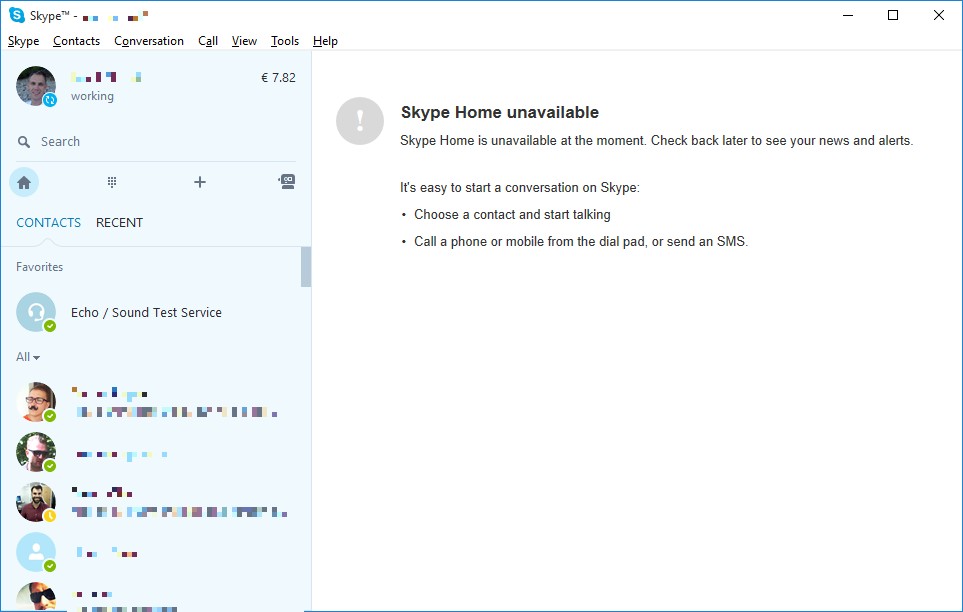This screenshot has height=612, width=963.
Task: Open the Call menu
Action: click(208, 41)
